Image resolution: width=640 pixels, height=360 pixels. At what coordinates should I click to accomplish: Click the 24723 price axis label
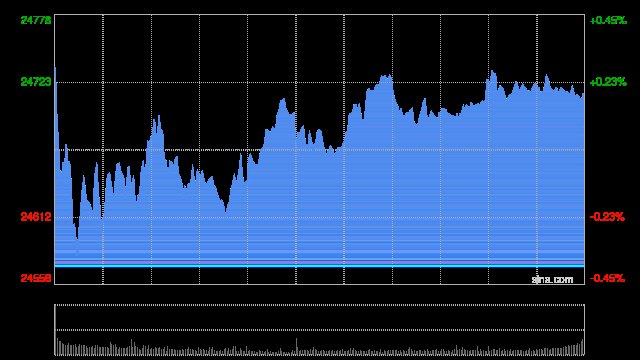coord(36,82)
